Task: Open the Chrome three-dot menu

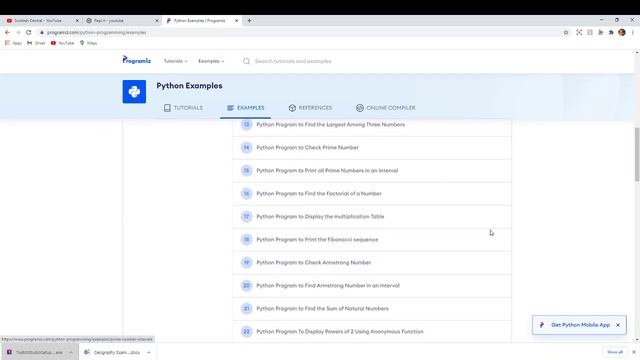Action: tap(633, 32)
